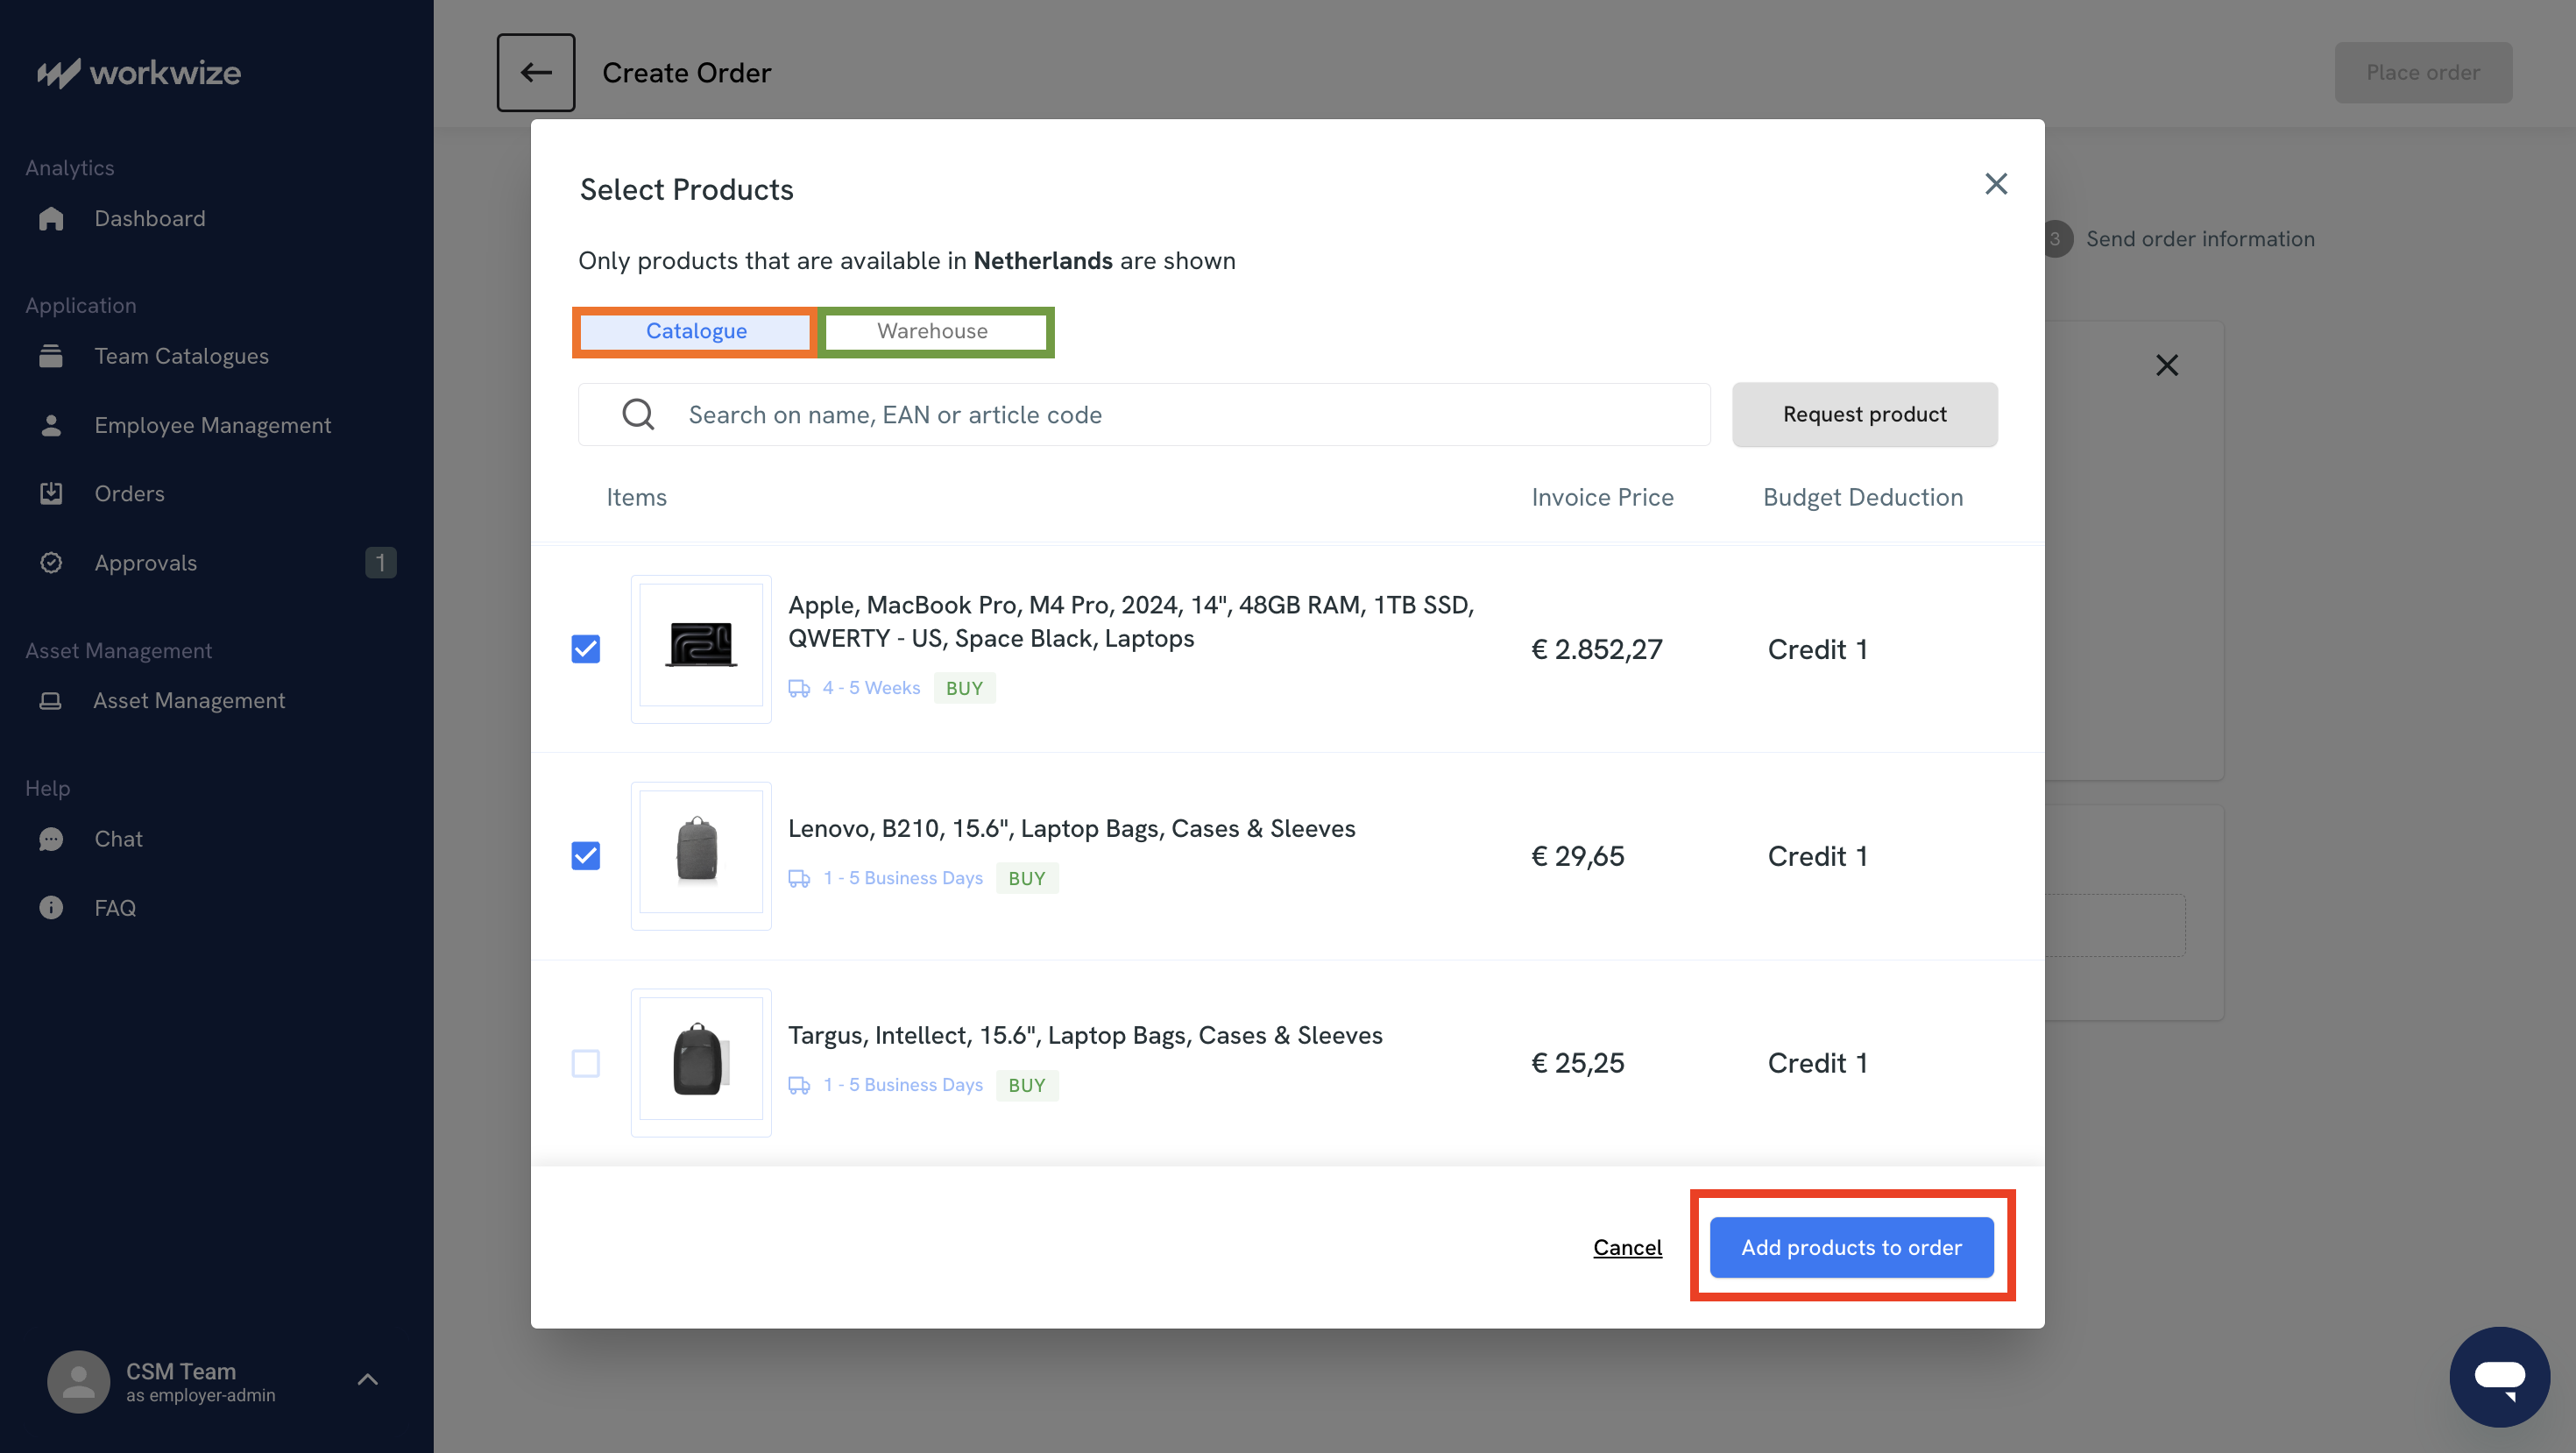Click the BUY tag on Lenovo B210
The width and height of the screenshot is (2576, 1453).
pyautogui.click(x=1027, y=878)
